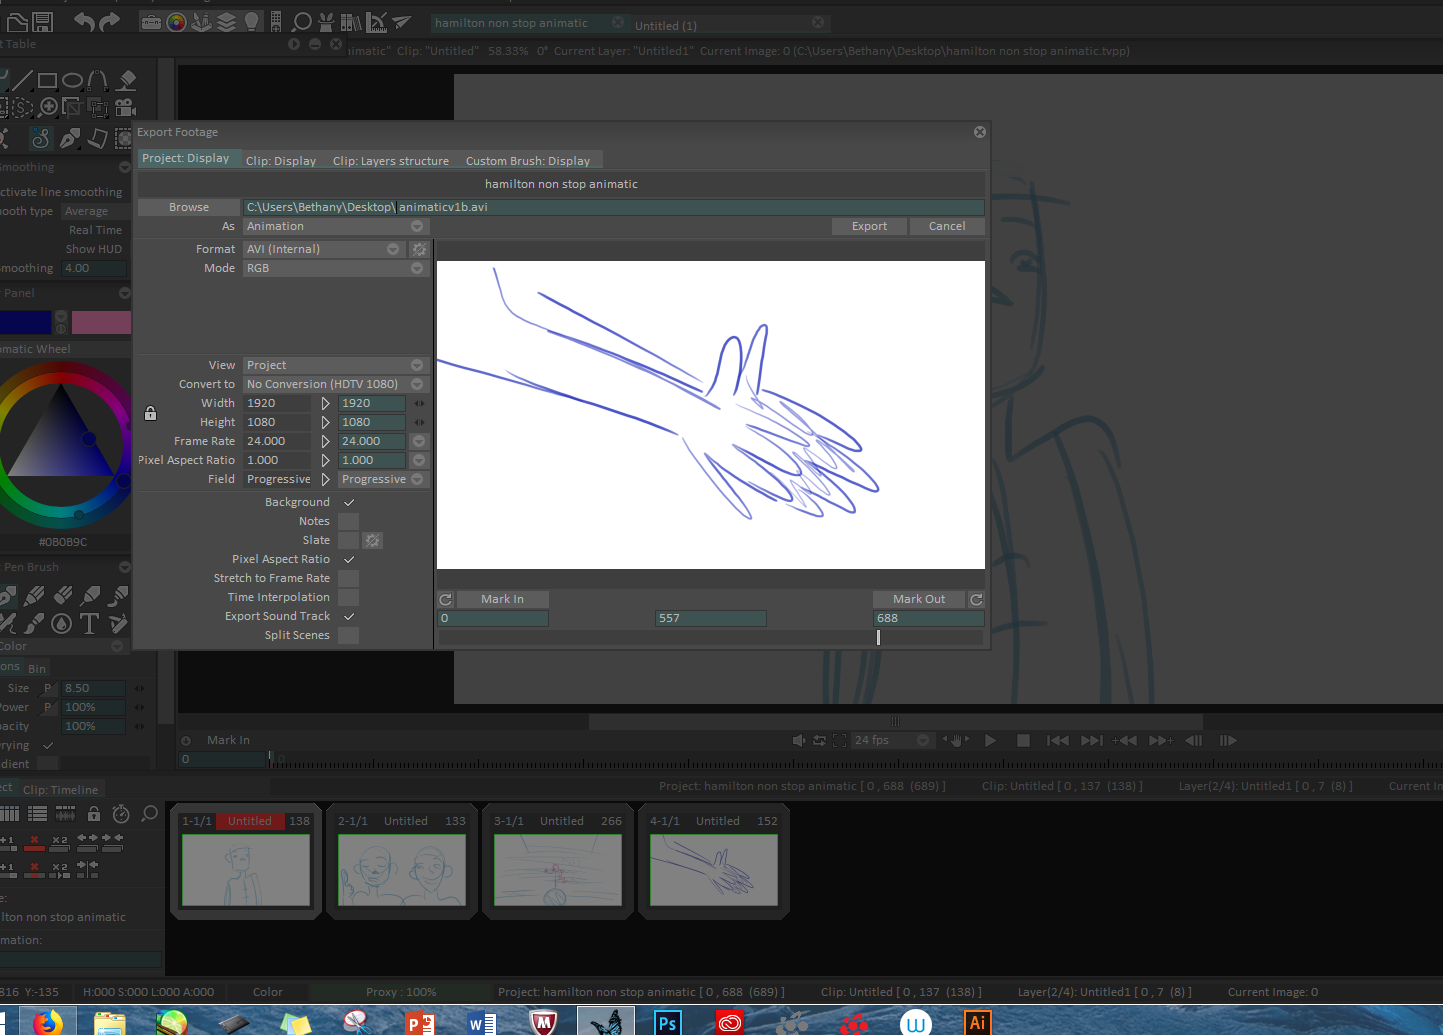Select the Text tool in Pen Brush panel
1443x1035 pixels.
[89, 624]
